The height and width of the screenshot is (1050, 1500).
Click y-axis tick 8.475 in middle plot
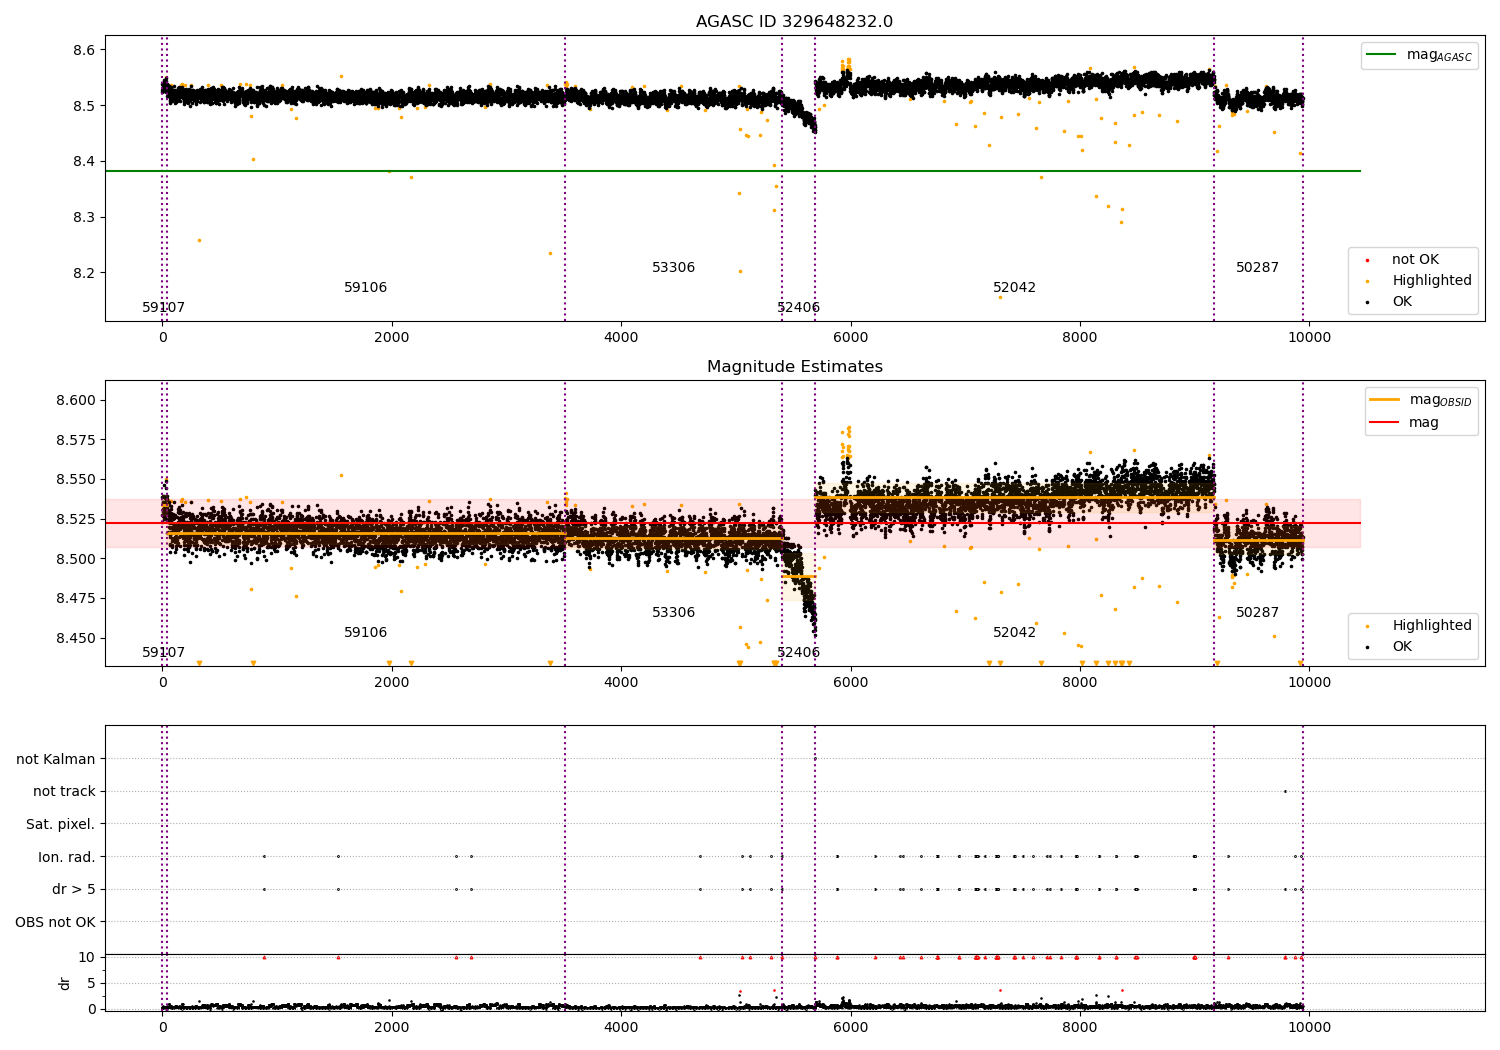(76, 599)
